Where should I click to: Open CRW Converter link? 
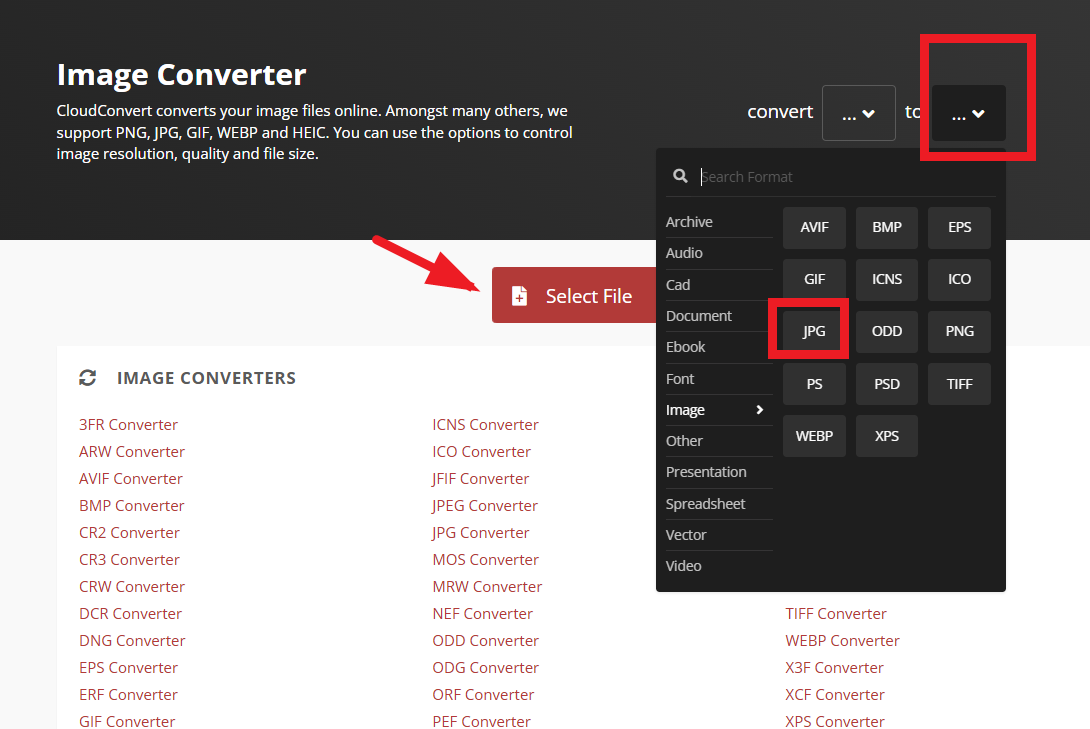[x=131, y=587]
